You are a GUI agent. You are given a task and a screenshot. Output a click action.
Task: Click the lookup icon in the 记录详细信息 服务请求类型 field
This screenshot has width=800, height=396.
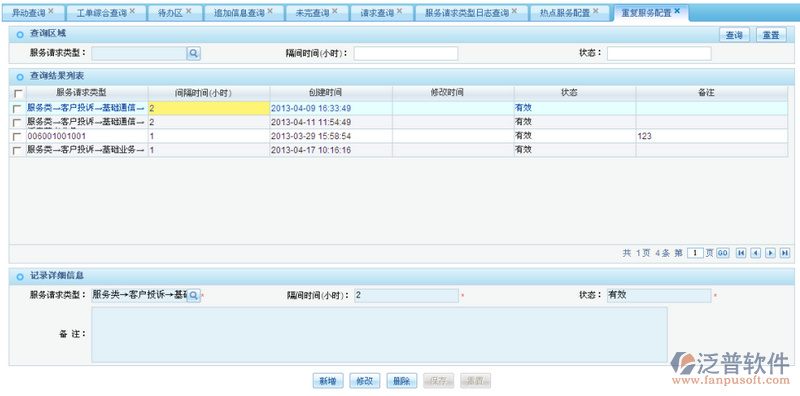194,296
